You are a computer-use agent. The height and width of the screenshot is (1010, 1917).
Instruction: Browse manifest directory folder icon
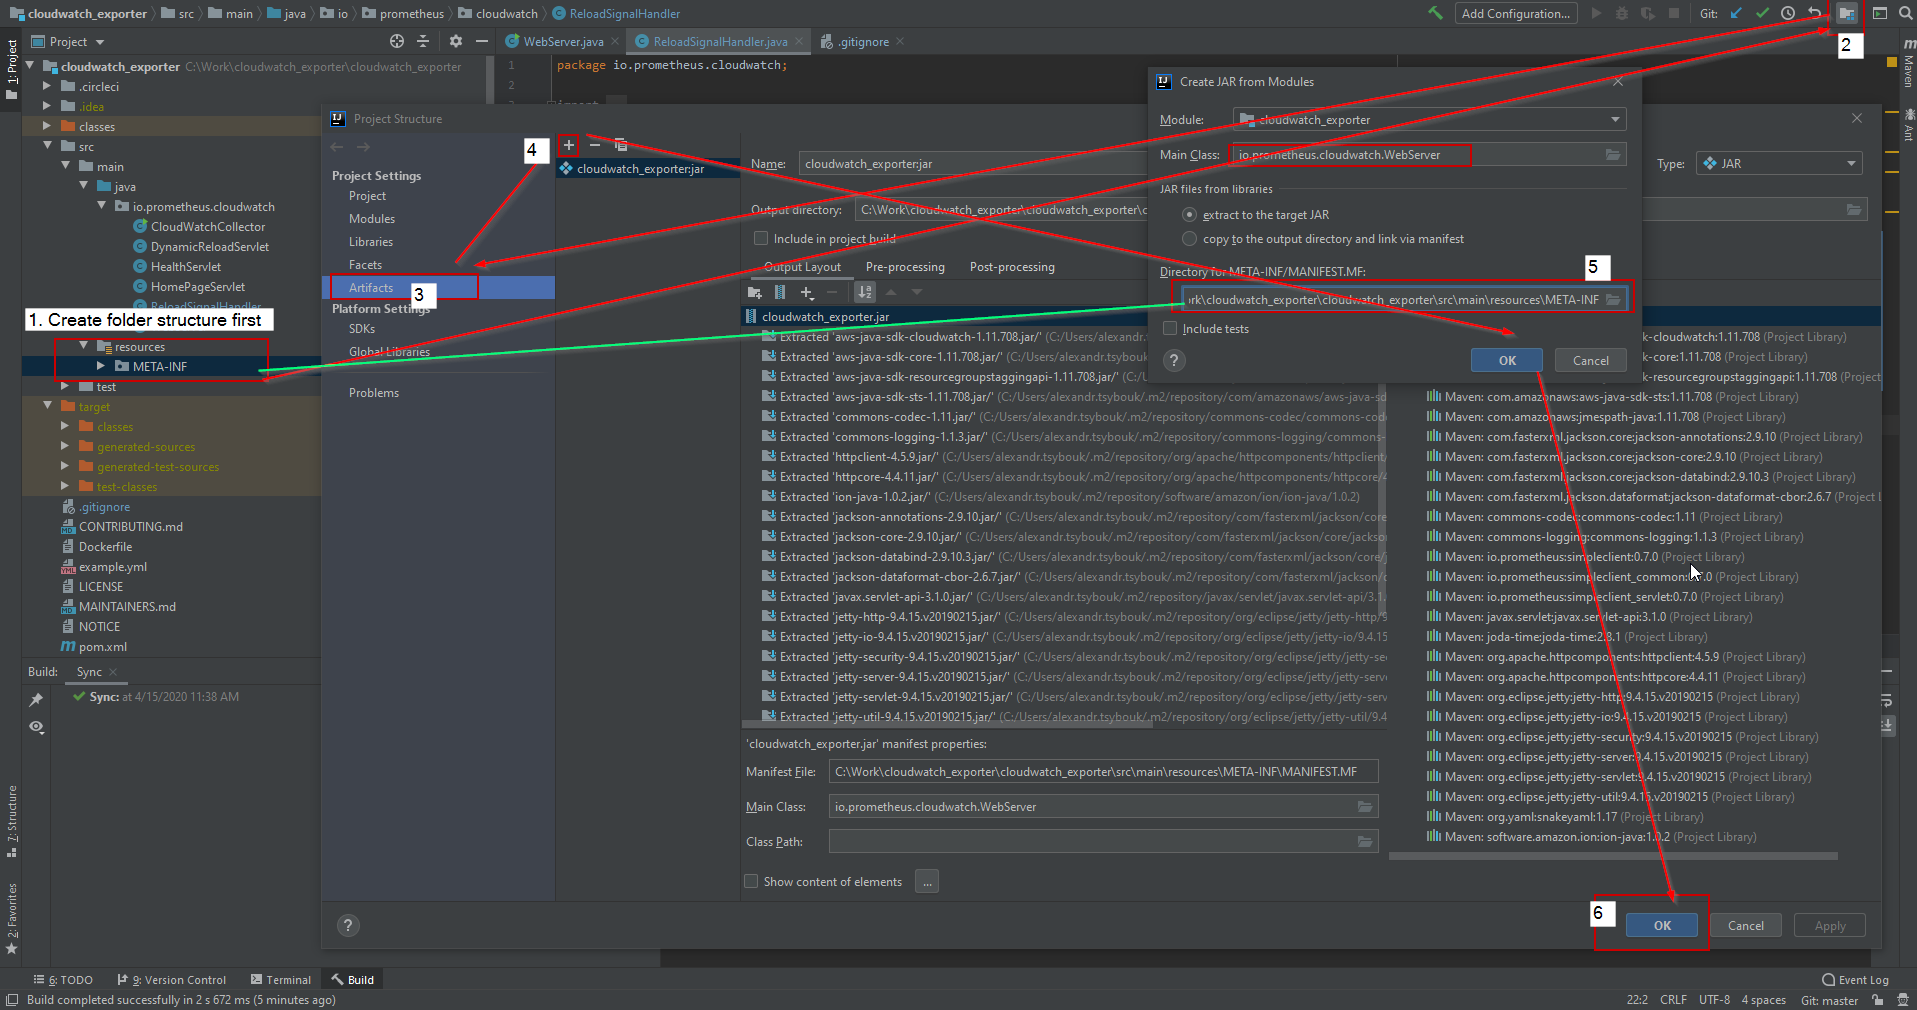tap(1613, 299)
